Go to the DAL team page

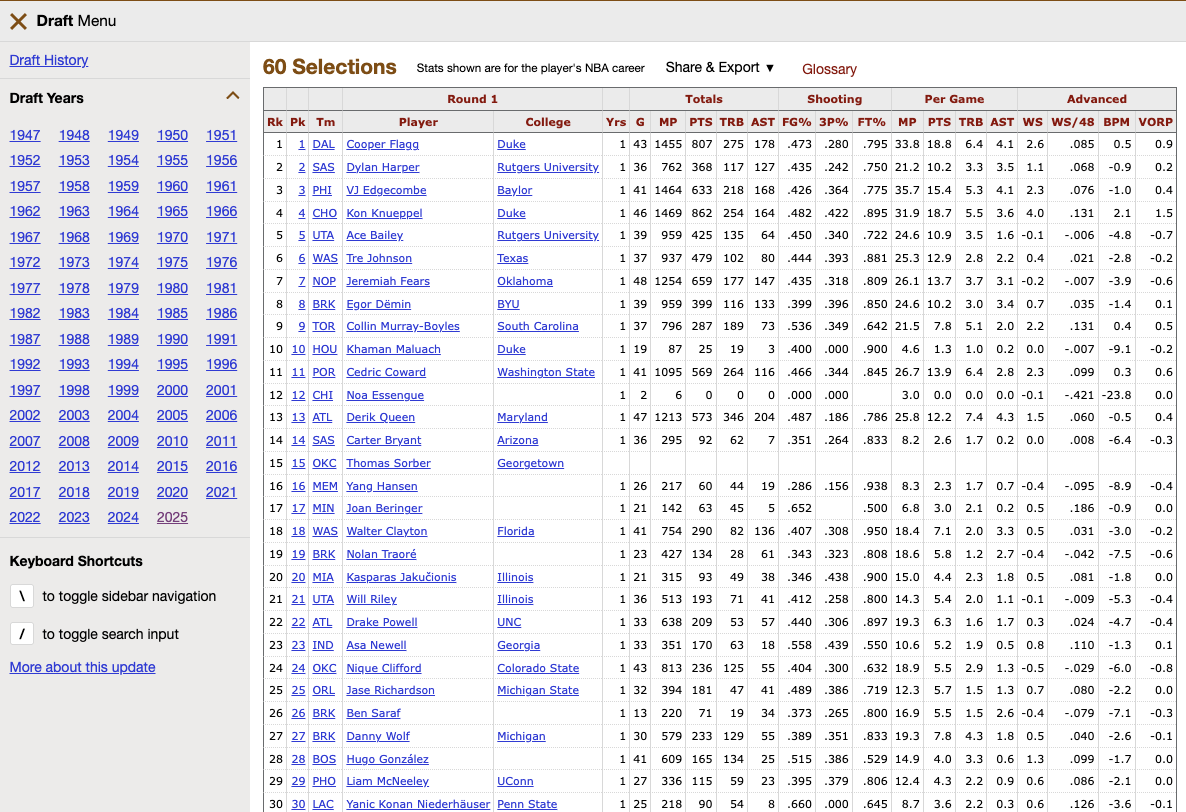pyautogui.click(x=323, y=144)
